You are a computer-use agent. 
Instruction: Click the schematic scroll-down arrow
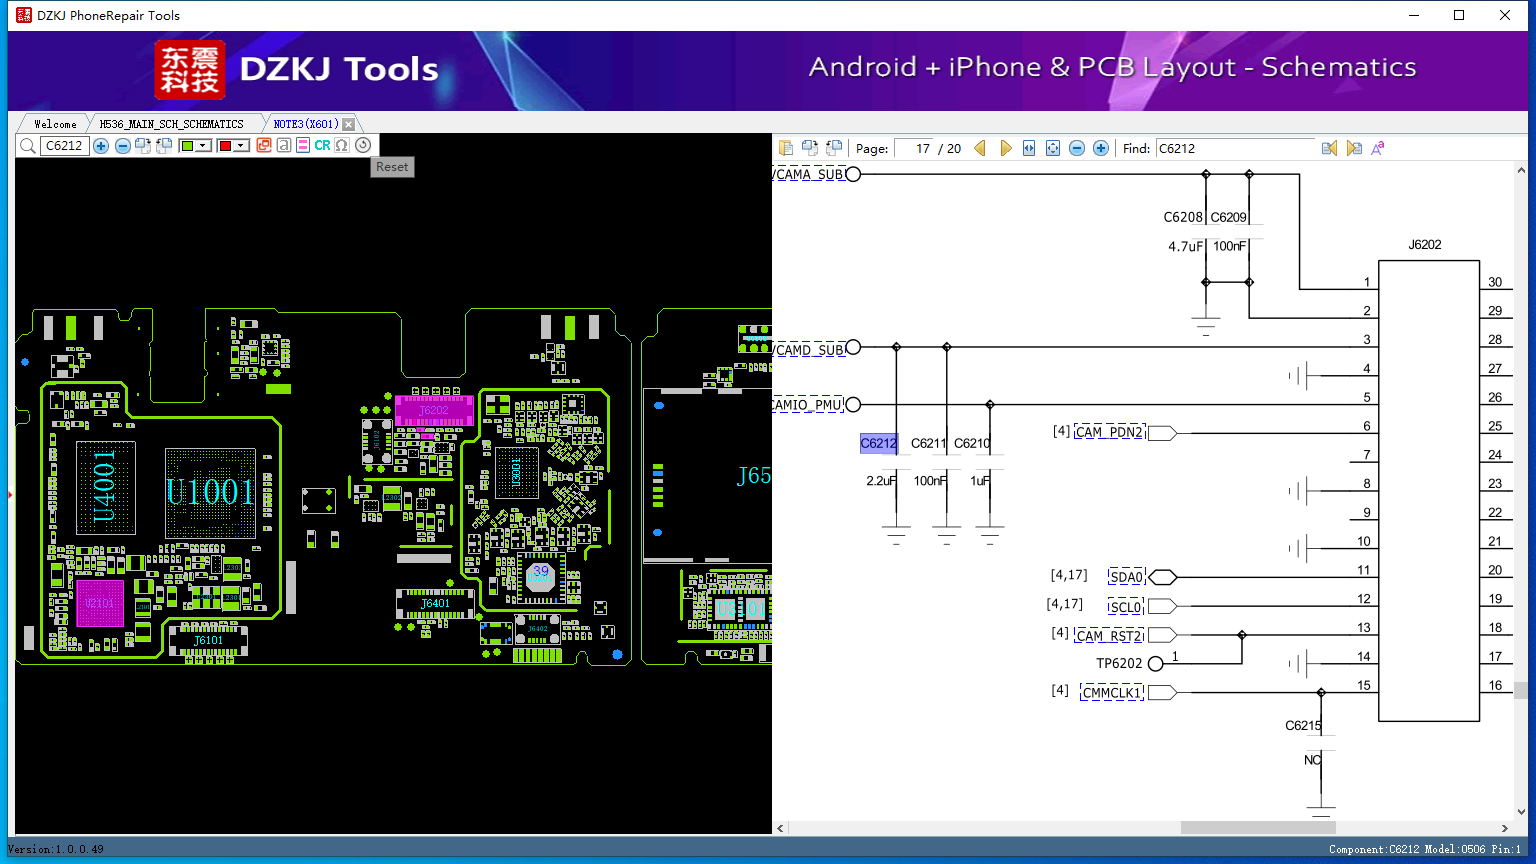click(x=1521, y=813)
